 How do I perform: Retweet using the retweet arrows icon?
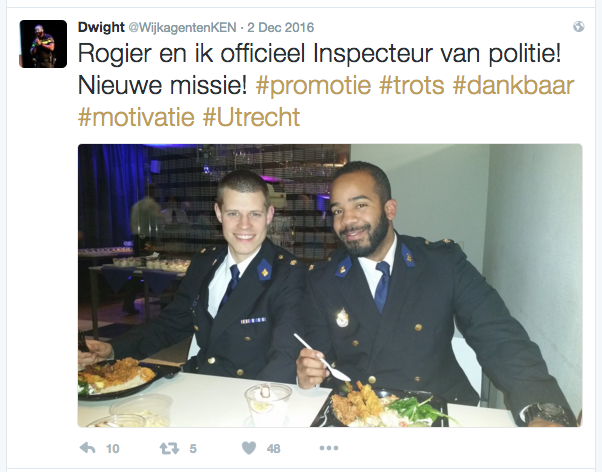[x=169, y=448]
